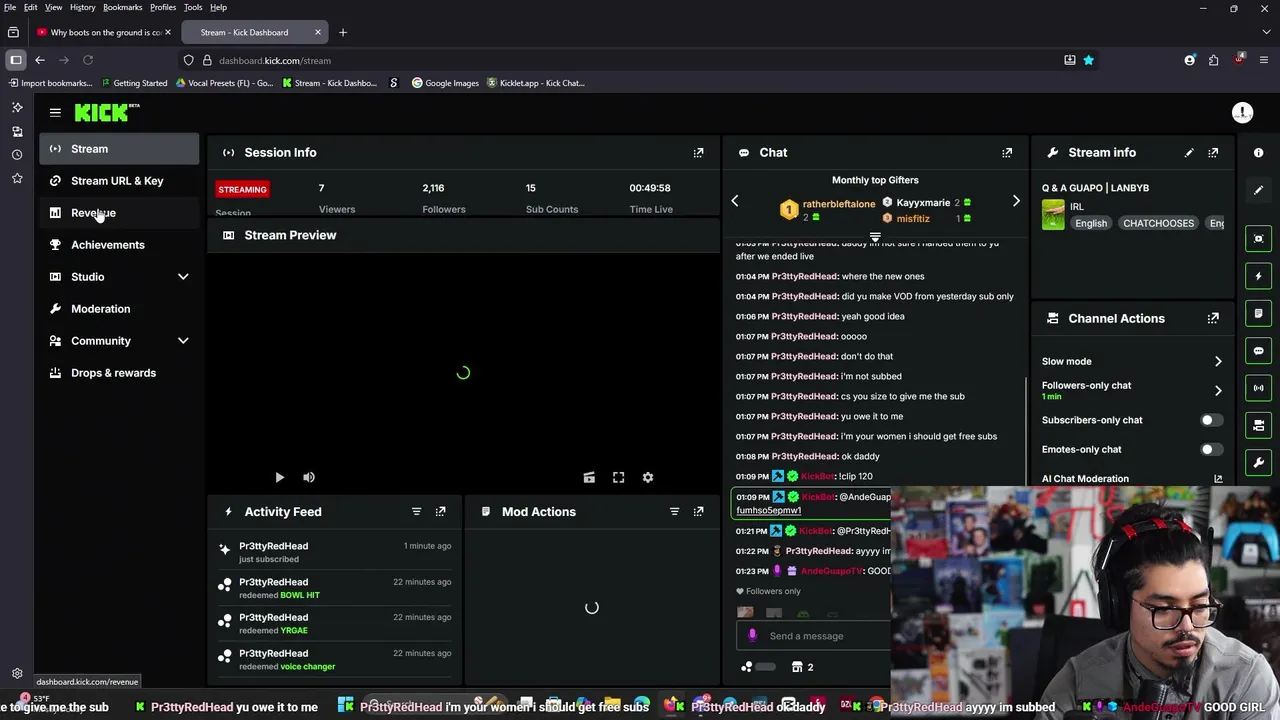Play the stream preview
Screen dimensions: 1280x720
(279, 478)
